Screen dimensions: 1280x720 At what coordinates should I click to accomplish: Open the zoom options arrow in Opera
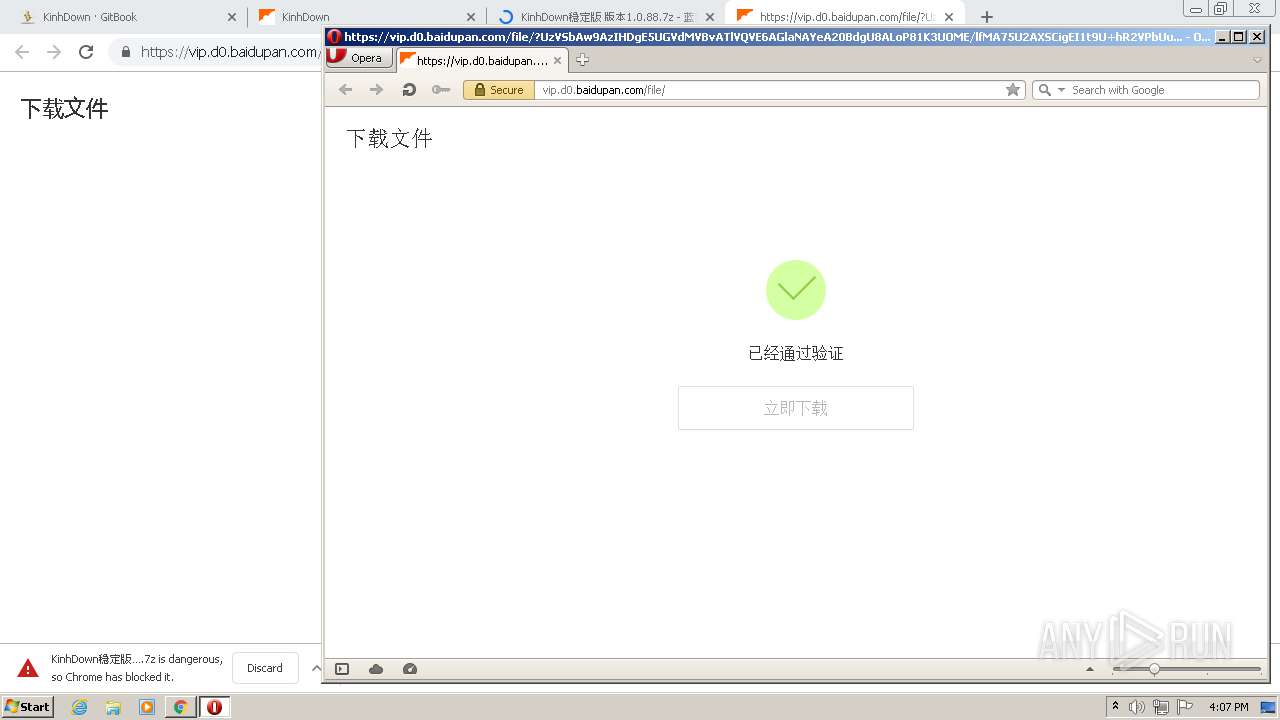(1090, 669)
